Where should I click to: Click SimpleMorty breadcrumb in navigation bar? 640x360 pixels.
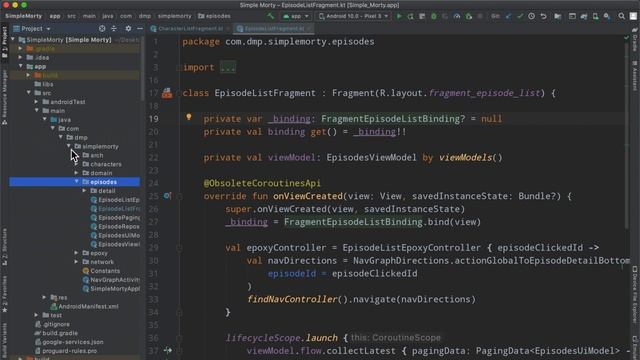coord(24,16)
